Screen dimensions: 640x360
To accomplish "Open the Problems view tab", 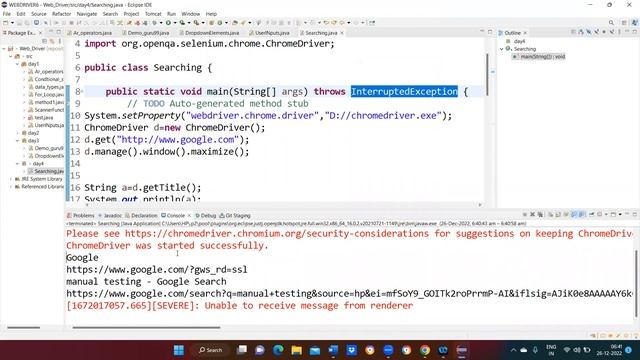I will click(81, 216).
